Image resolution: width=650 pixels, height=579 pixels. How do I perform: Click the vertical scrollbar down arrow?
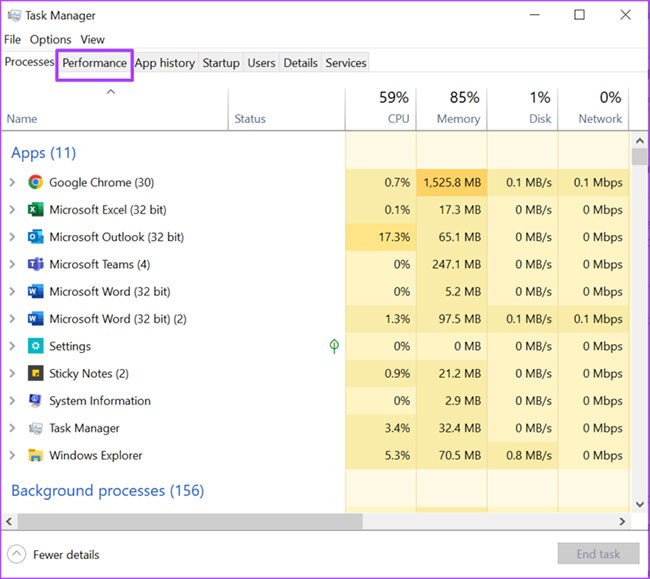(640, 504)
